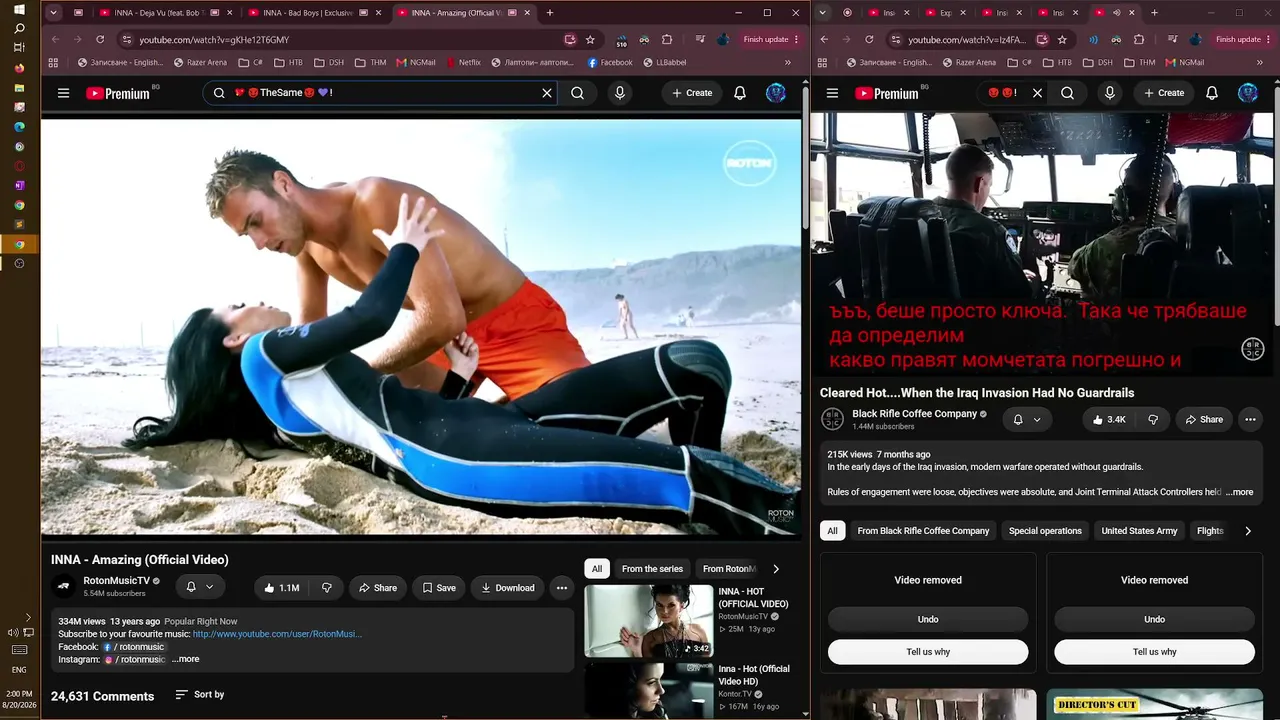Screen dimensions: 1280x720
Task: Open OneNote from the Windows taskbar
Action: pos(19,185)
